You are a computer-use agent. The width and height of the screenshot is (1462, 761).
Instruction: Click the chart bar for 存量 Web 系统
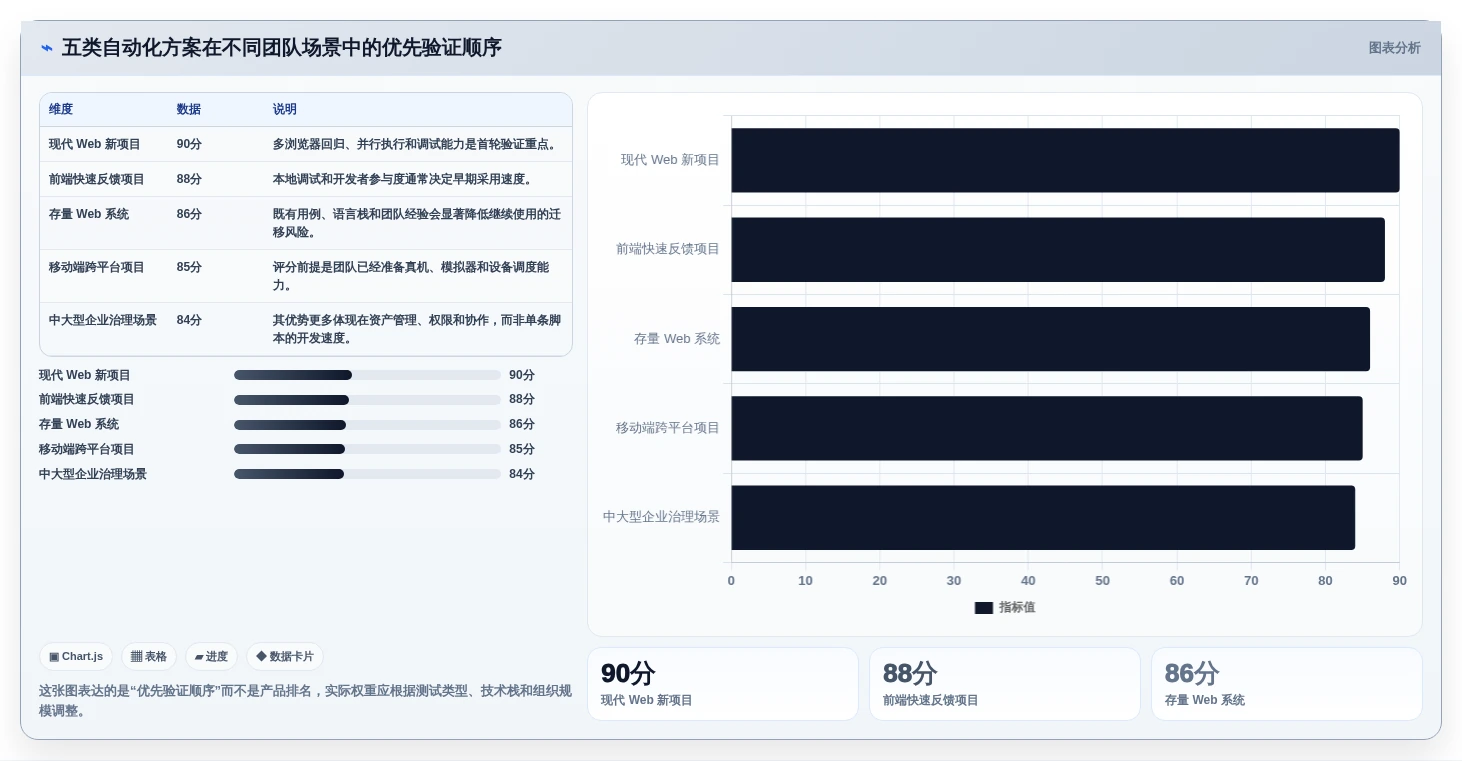[x=1051, y=339]
